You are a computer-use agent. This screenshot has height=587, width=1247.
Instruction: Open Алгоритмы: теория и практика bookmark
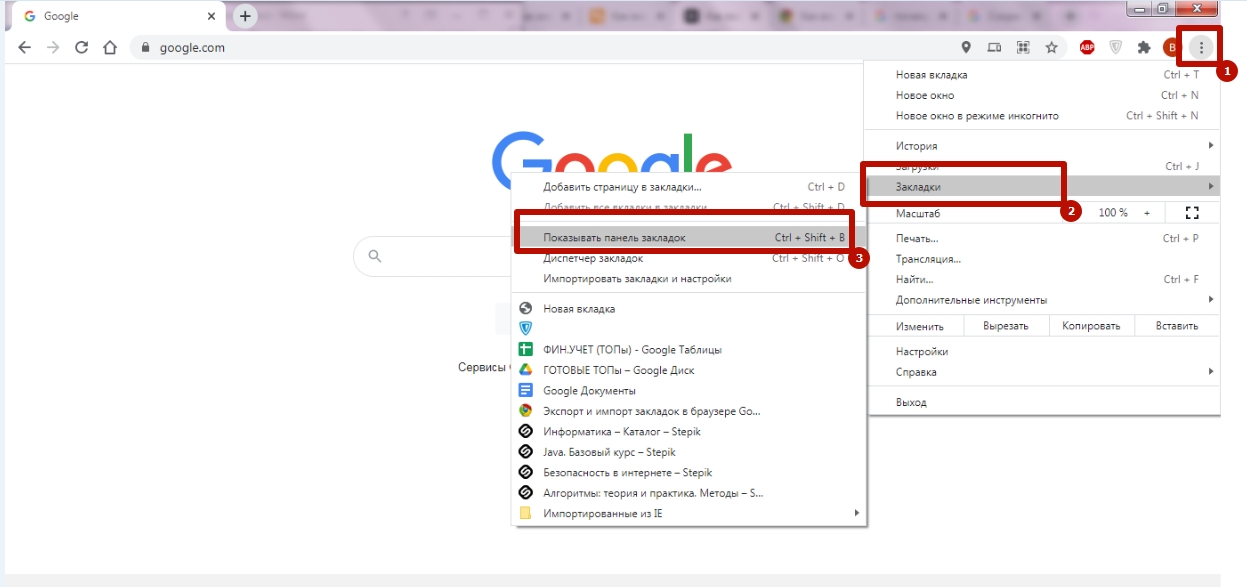689,493
